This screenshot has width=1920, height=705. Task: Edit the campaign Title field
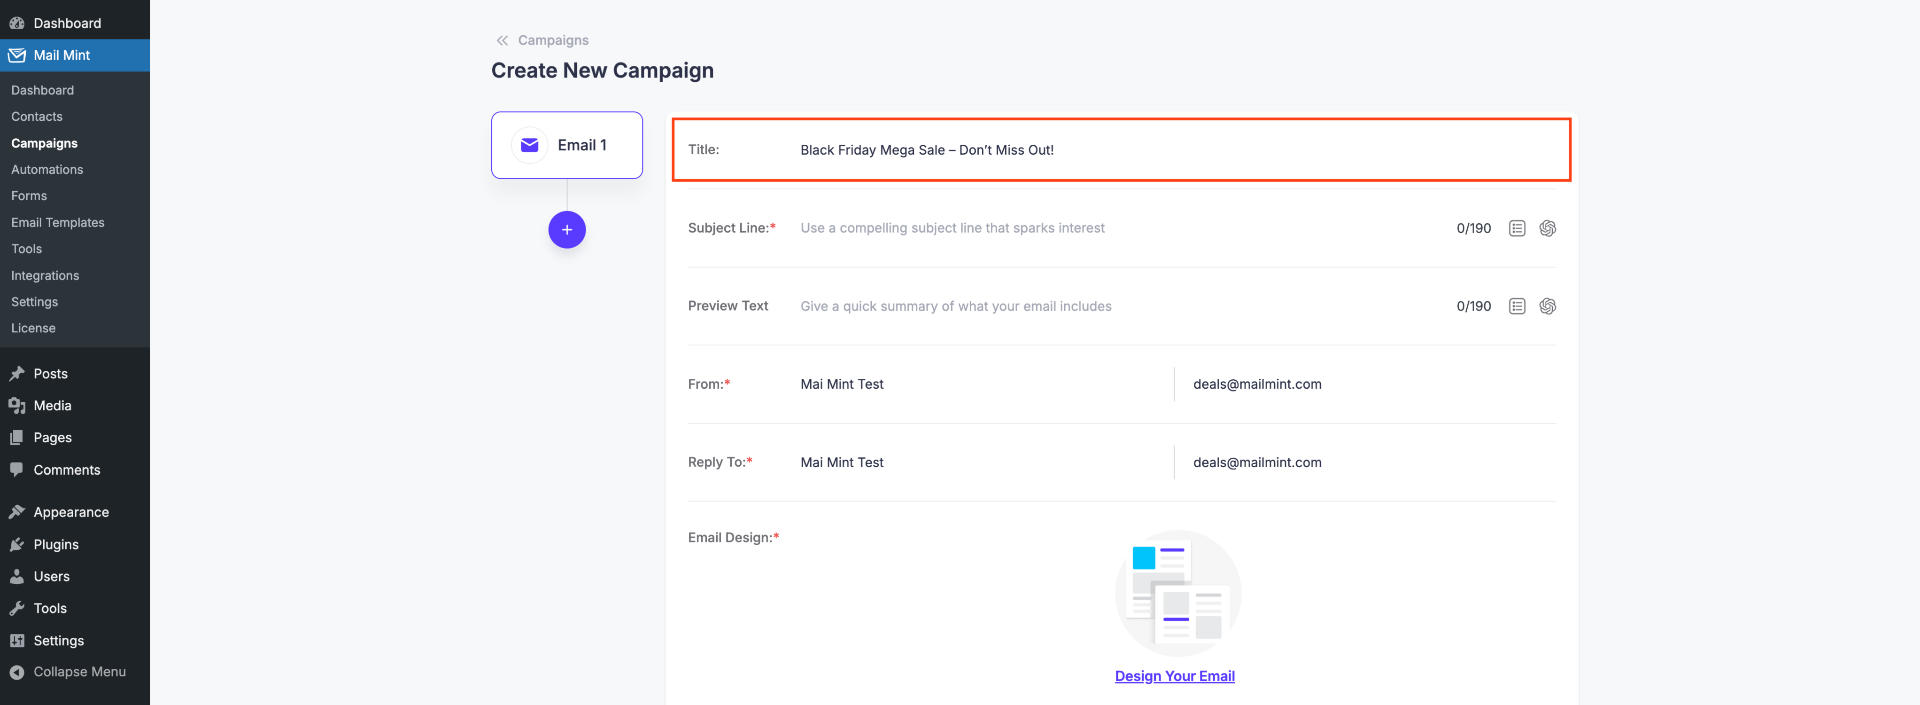tap(1000, 150)
